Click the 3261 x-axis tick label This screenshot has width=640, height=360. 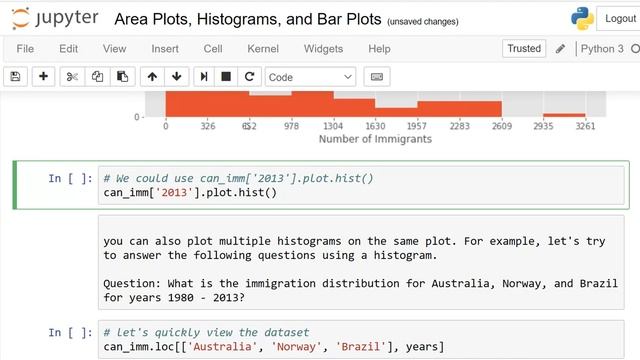(585, 126)
